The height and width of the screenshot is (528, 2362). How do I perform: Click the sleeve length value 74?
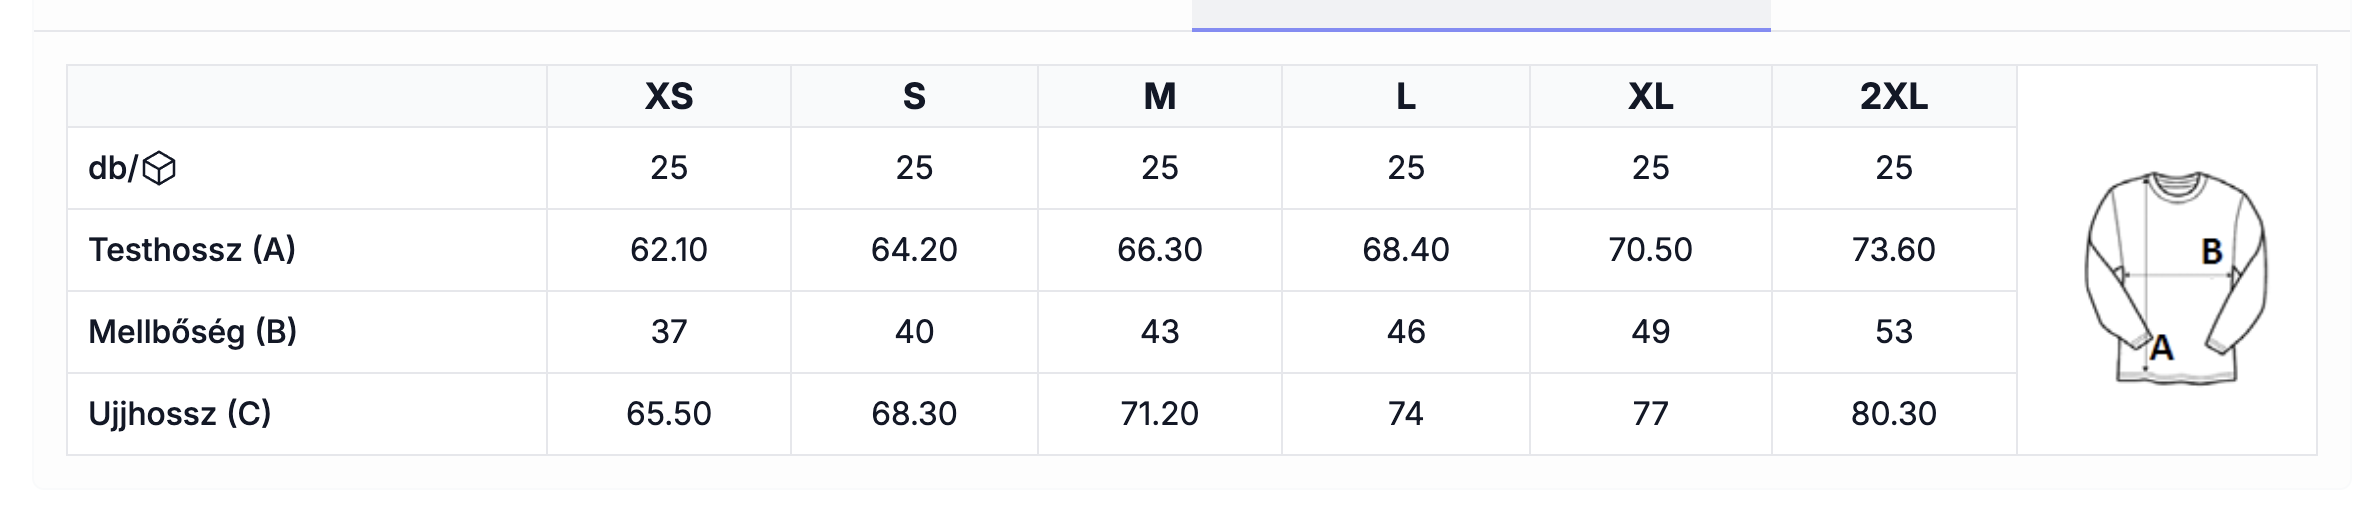pos(1405,413)
